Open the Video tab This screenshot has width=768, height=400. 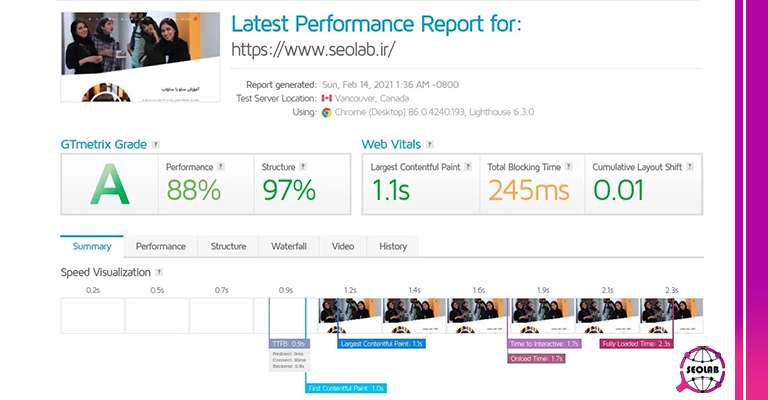pyautogui.click(x=343, y=246)
